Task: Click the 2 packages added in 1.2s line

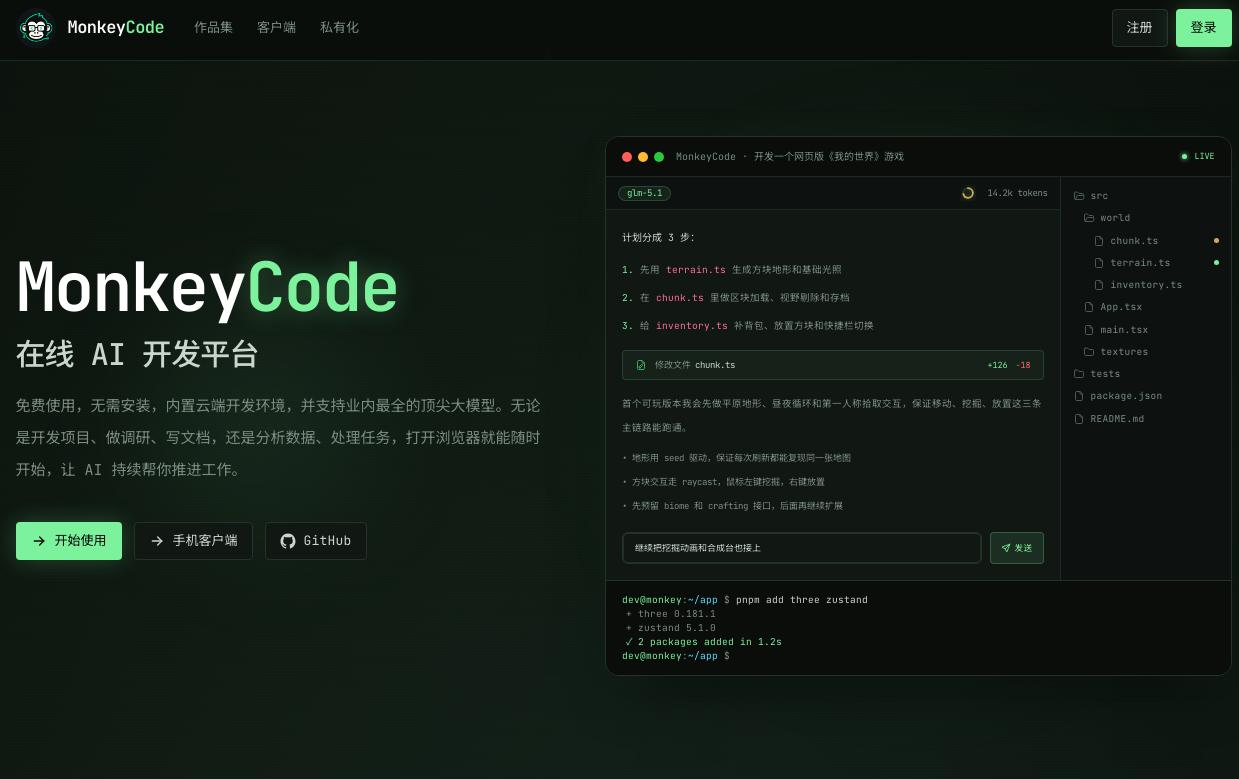Action: click(703, 642)
